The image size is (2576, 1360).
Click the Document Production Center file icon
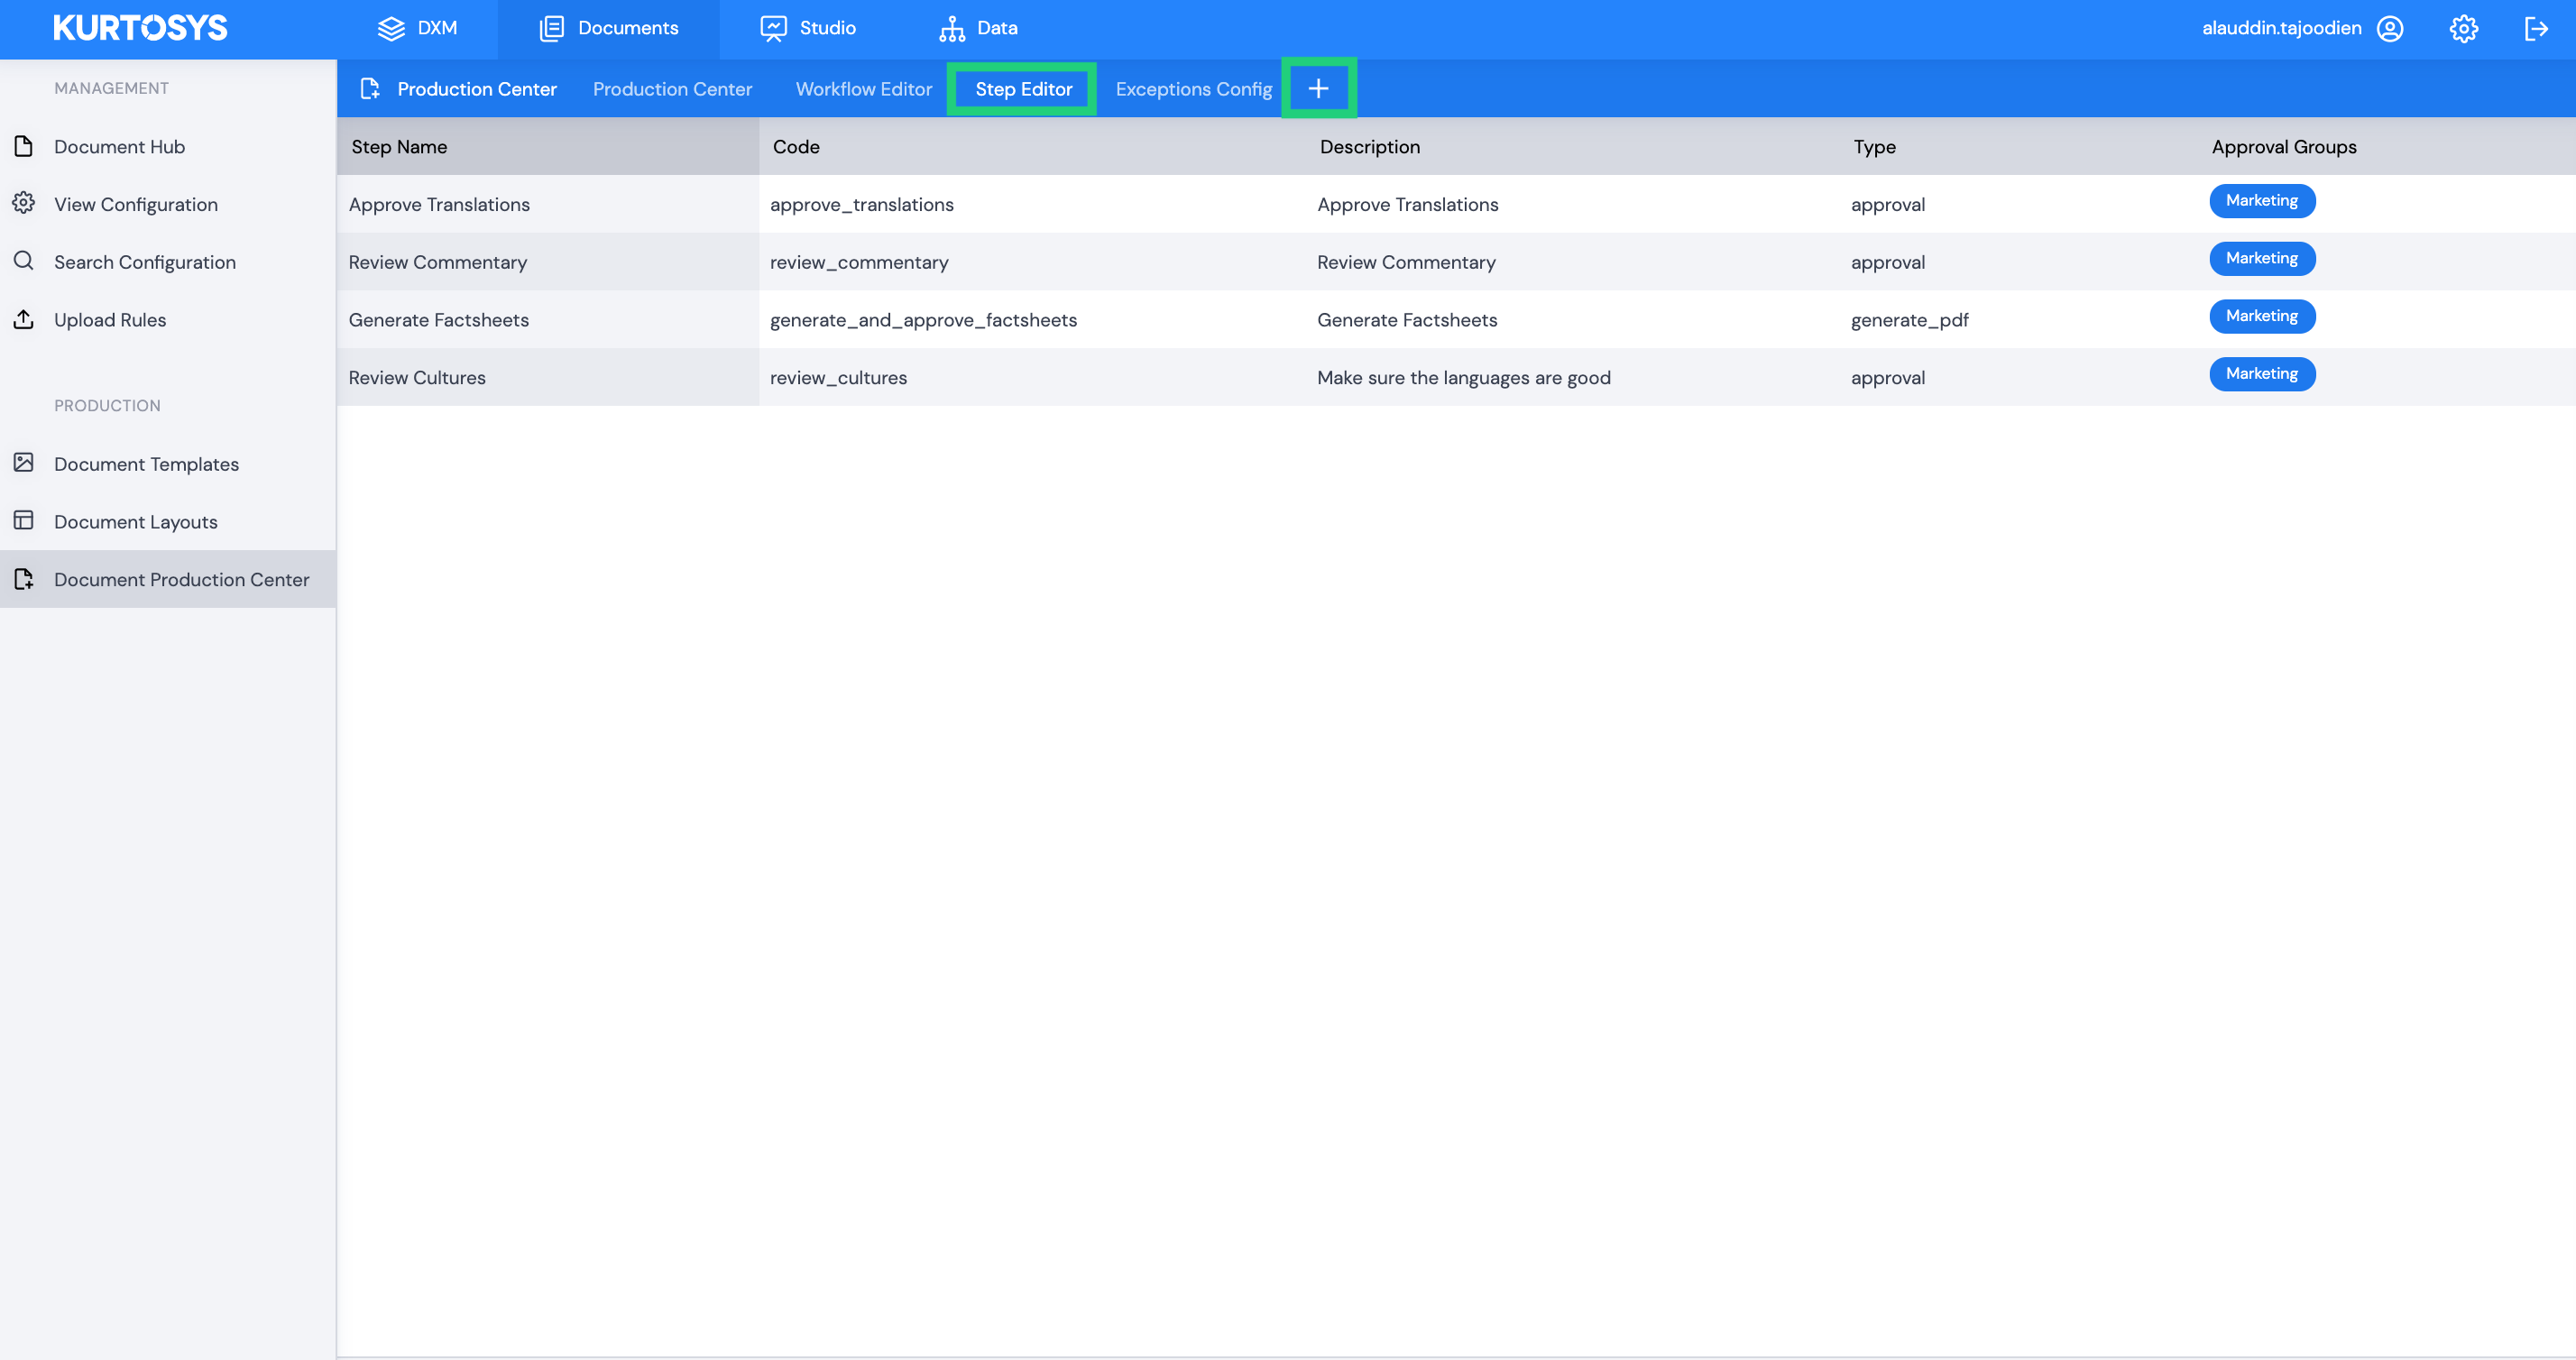(x=24, y=579)
